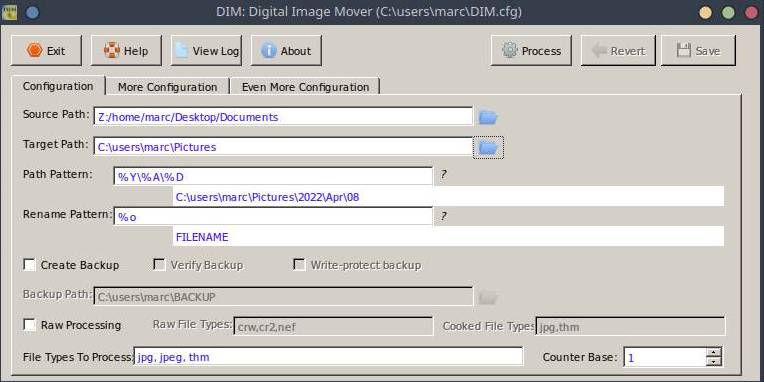Browse folder for Target Path
This screenshot has width=764, height=382.
tap(488, 147)
